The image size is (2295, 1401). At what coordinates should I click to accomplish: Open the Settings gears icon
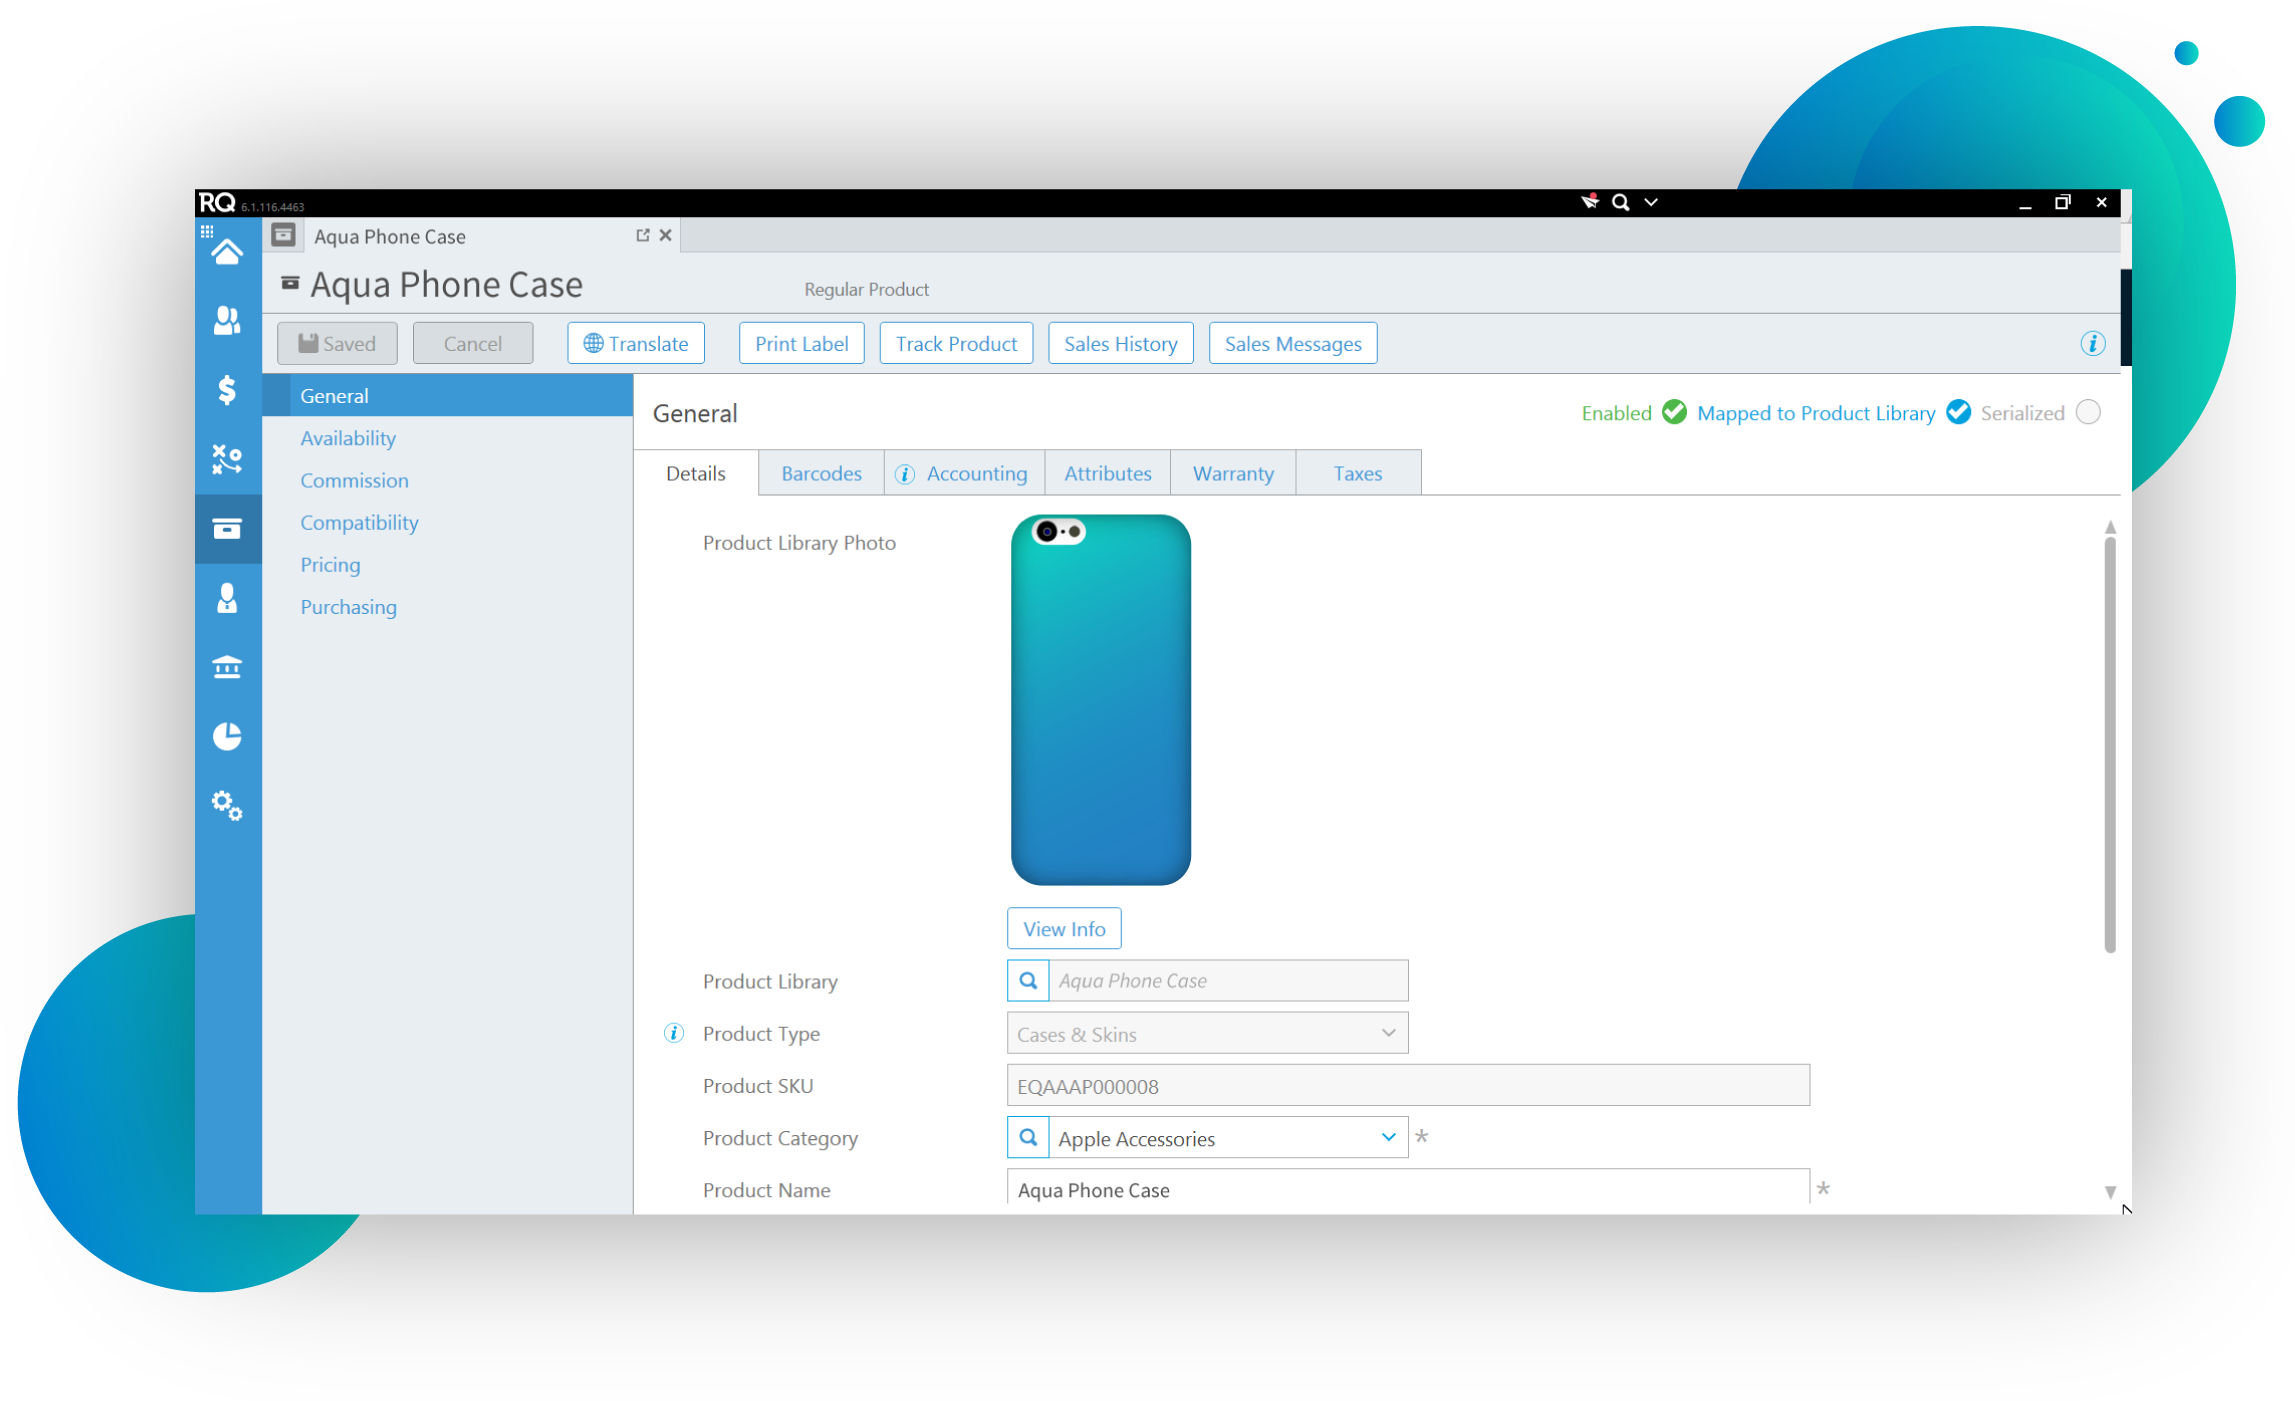(227, 805)
